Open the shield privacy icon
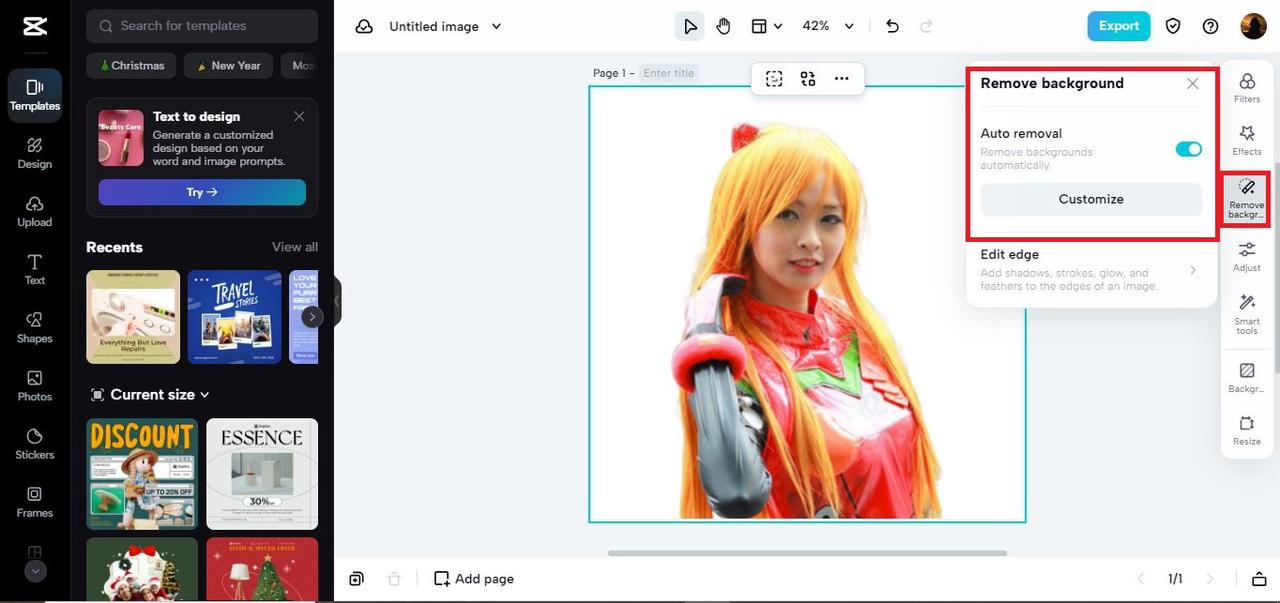 1174,27
